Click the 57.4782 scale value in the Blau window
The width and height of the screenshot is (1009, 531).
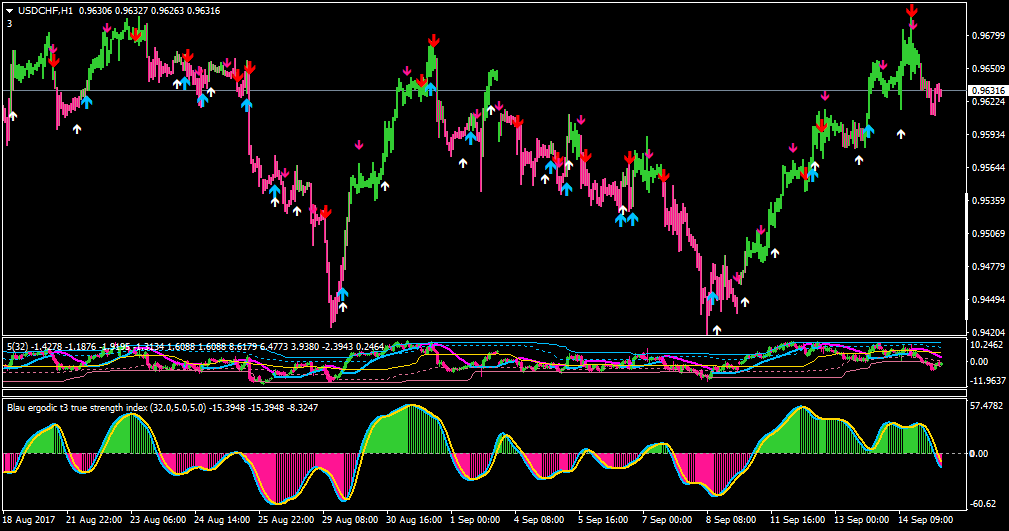tap(986, 406)
